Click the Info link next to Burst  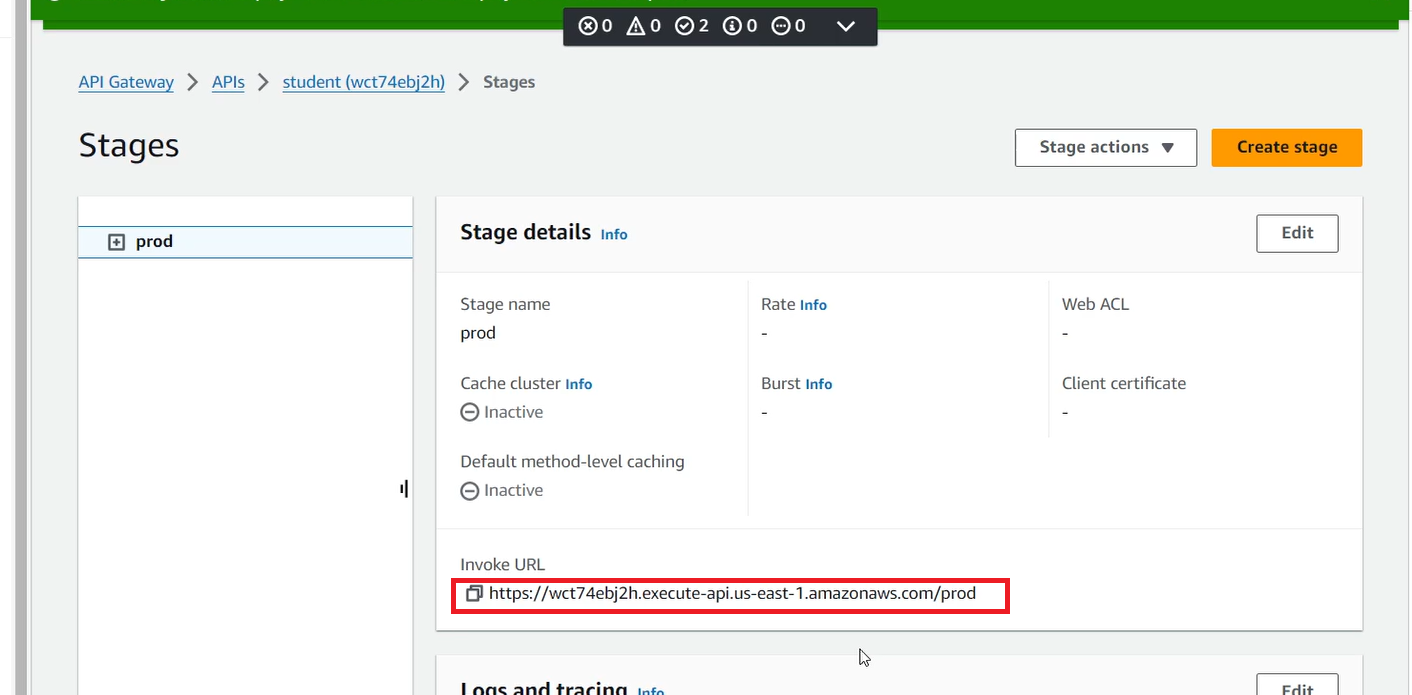819,384
